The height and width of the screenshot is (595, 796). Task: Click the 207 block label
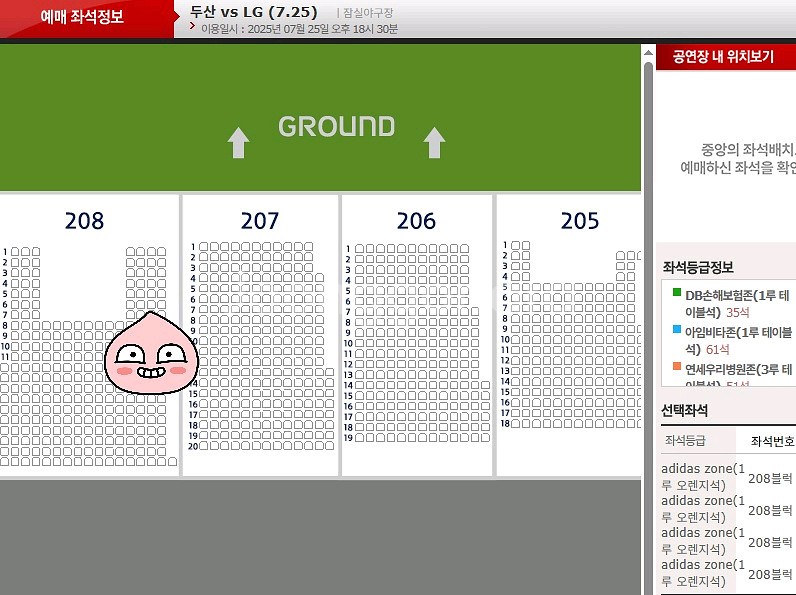(259, 221)
